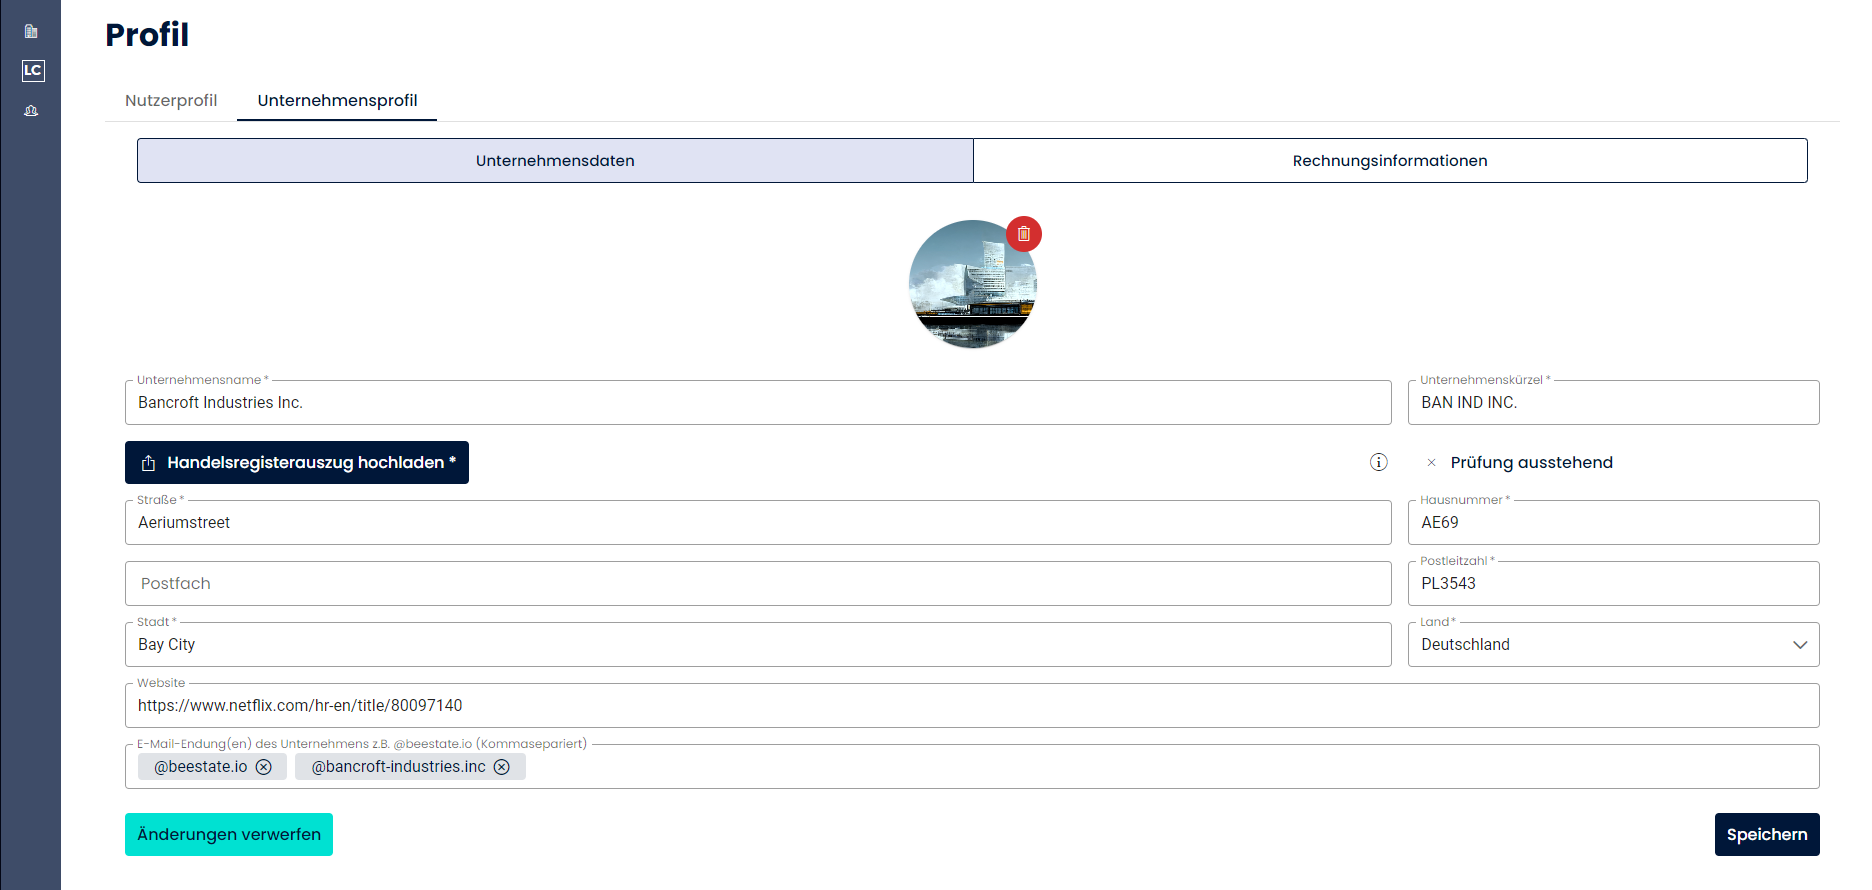Remove the @bancroft-industries.inc domain chip
The height and width of the screenshot is (890, 1872).
tap(502, 767)
